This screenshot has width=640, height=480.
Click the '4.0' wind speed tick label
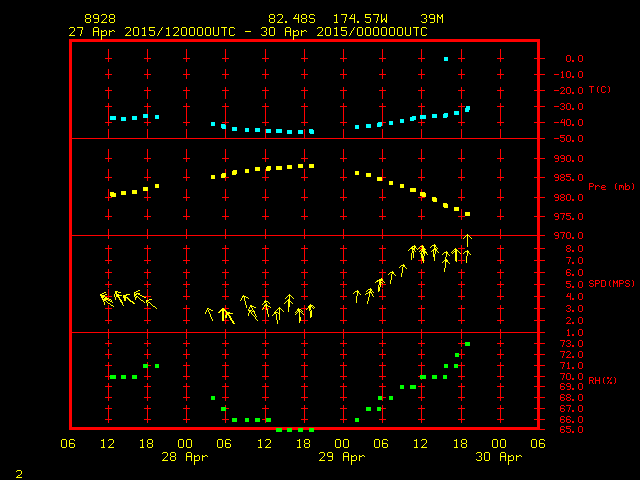574,297
